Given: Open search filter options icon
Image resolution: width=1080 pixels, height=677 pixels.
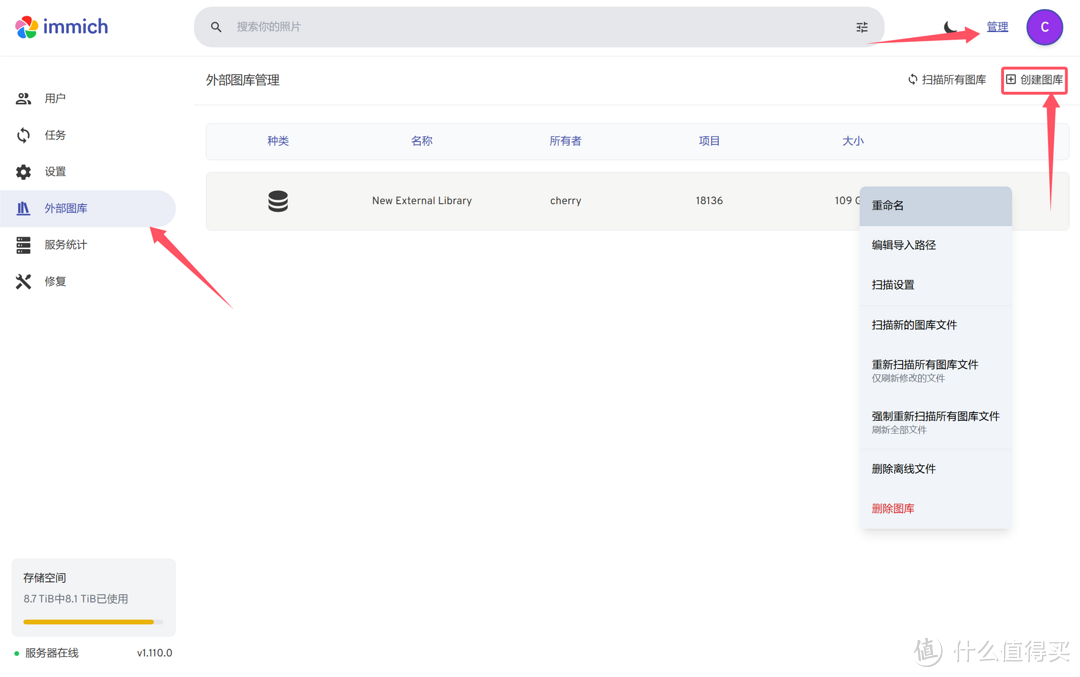Looking at the screenshot, I should click(861, 27).
